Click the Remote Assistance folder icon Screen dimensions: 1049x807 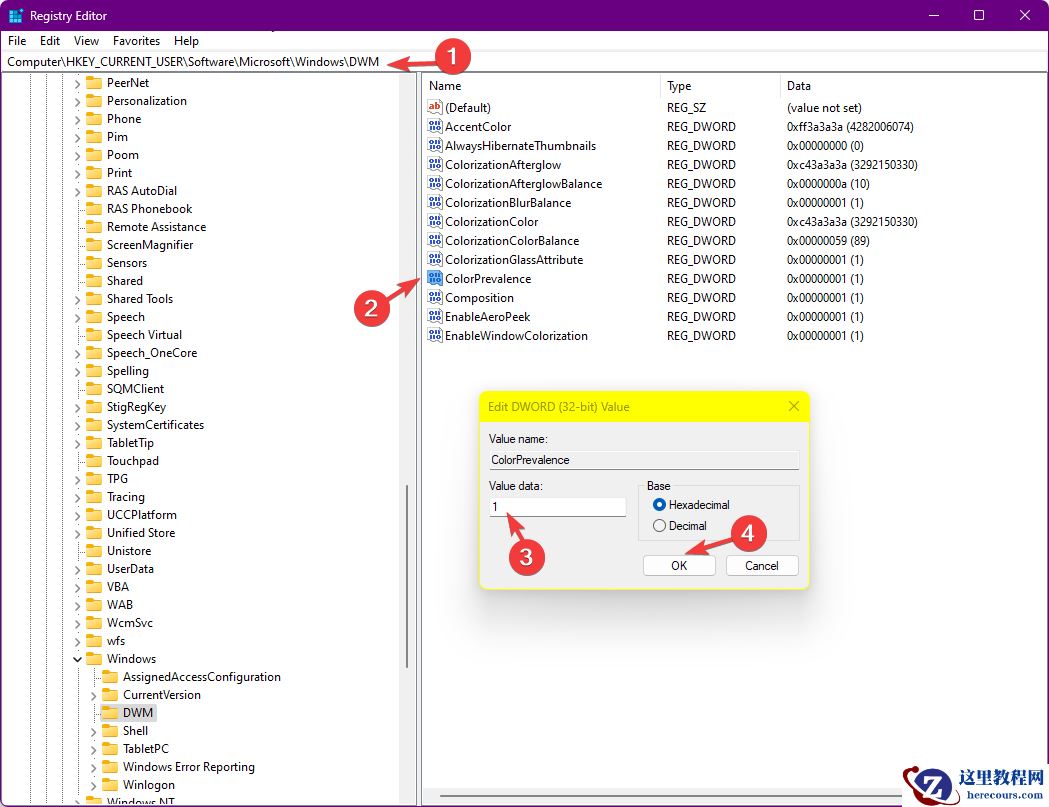pos(94,227)
